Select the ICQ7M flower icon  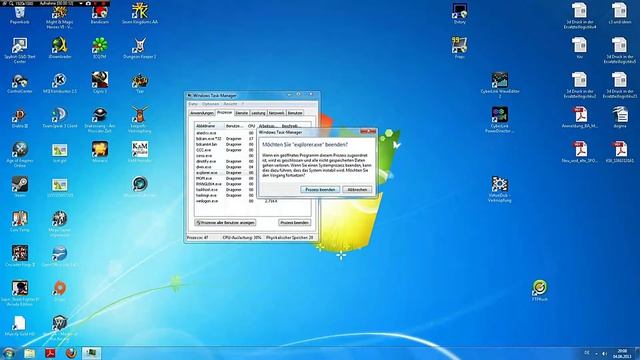[100, 48]
